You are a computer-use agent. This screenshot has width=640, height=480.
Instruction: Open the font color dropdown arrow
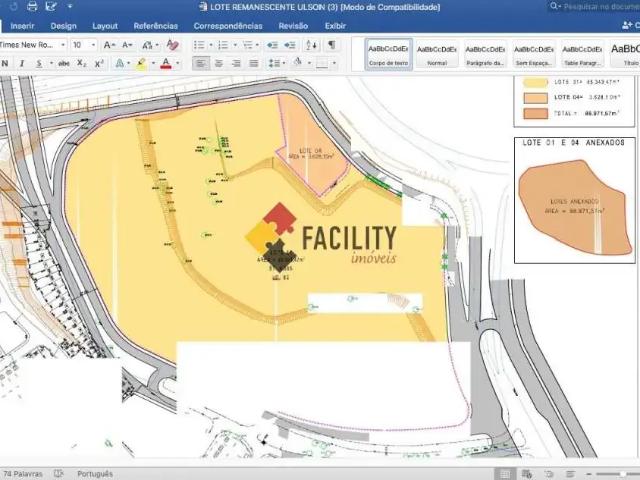coord(178,63)
